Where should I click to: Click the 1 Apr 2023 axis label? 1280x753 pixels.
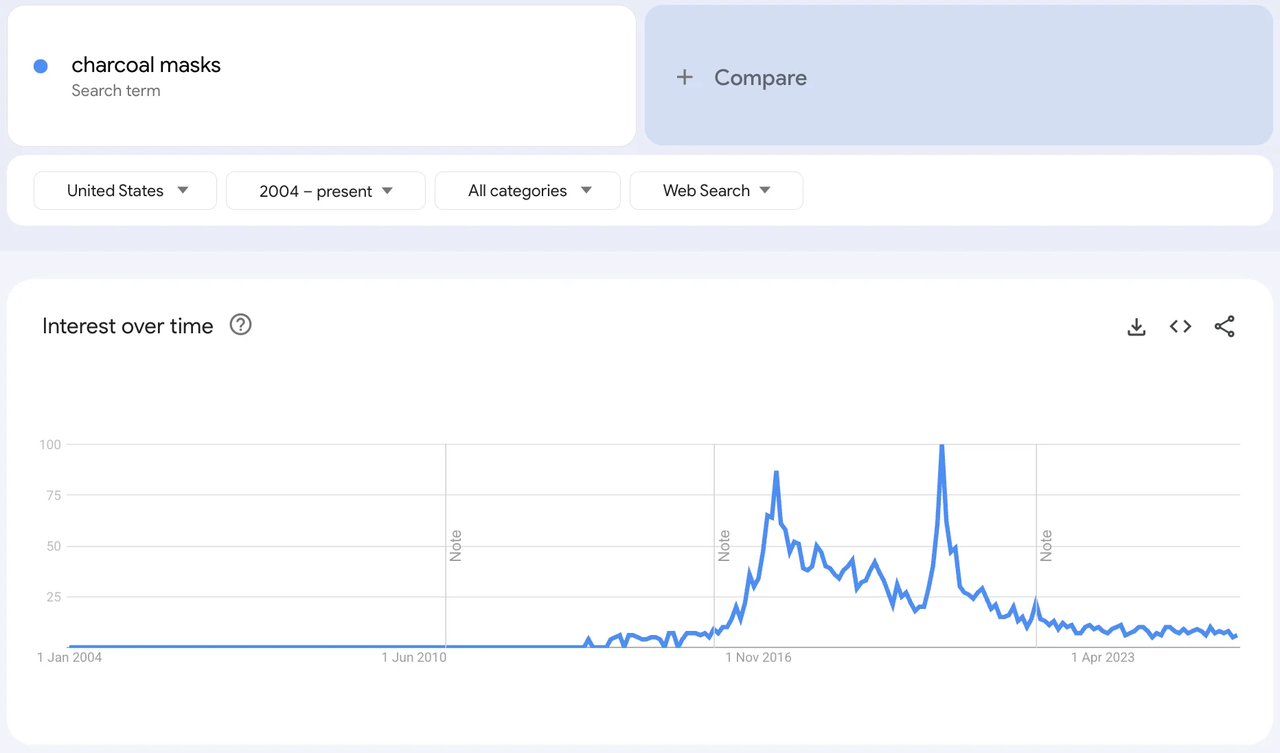pyautogui.click(x=1103, y=657)
